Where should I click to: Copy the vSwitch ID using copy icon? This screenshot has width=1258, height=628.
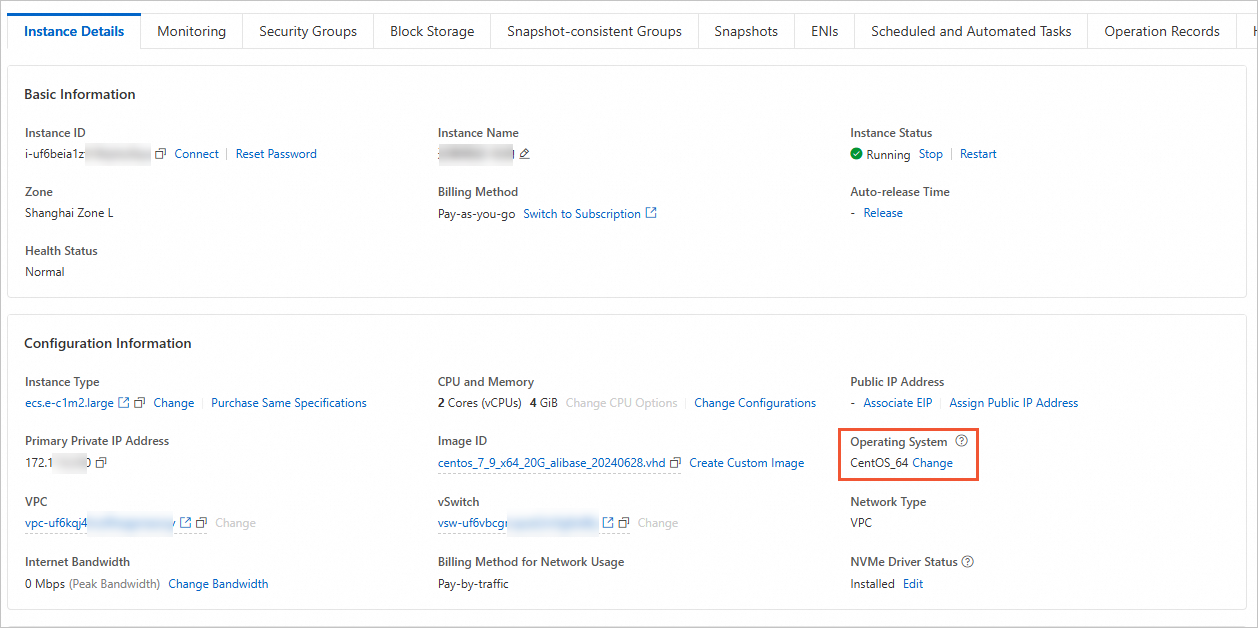click(x=624, y=523)
